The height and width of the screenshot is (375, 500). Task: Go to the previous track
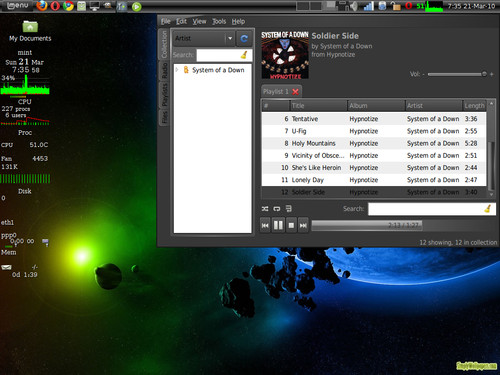click(x=265, y=226)
